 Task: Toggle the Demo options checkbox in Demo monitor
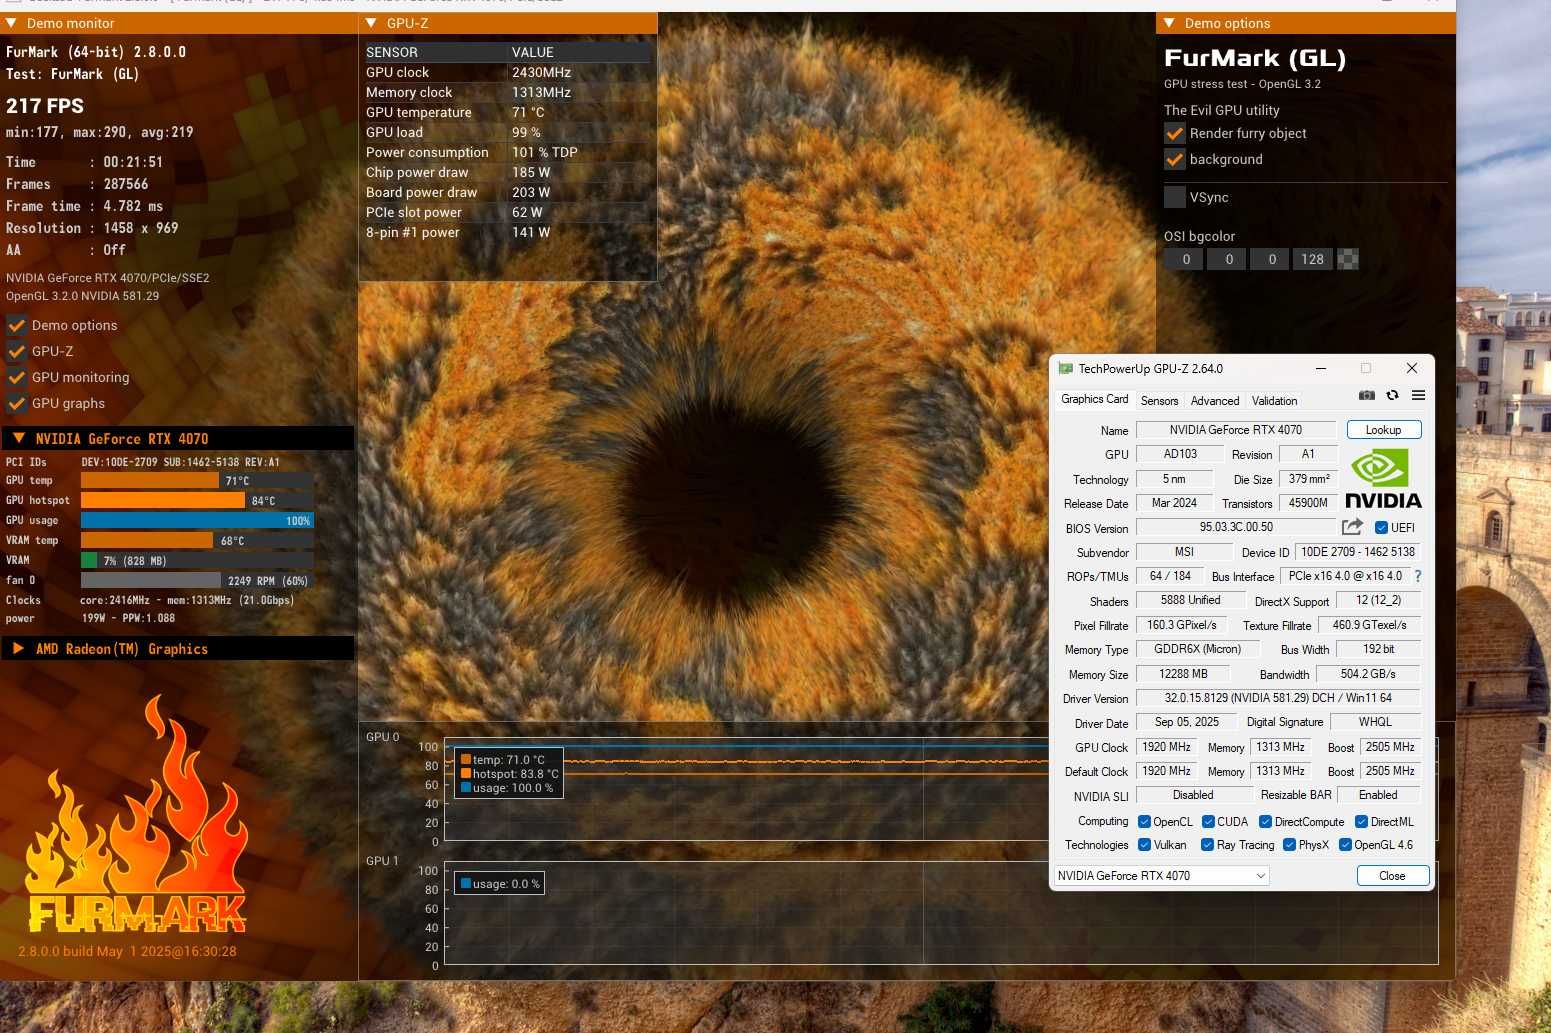(x=16, y=326)
